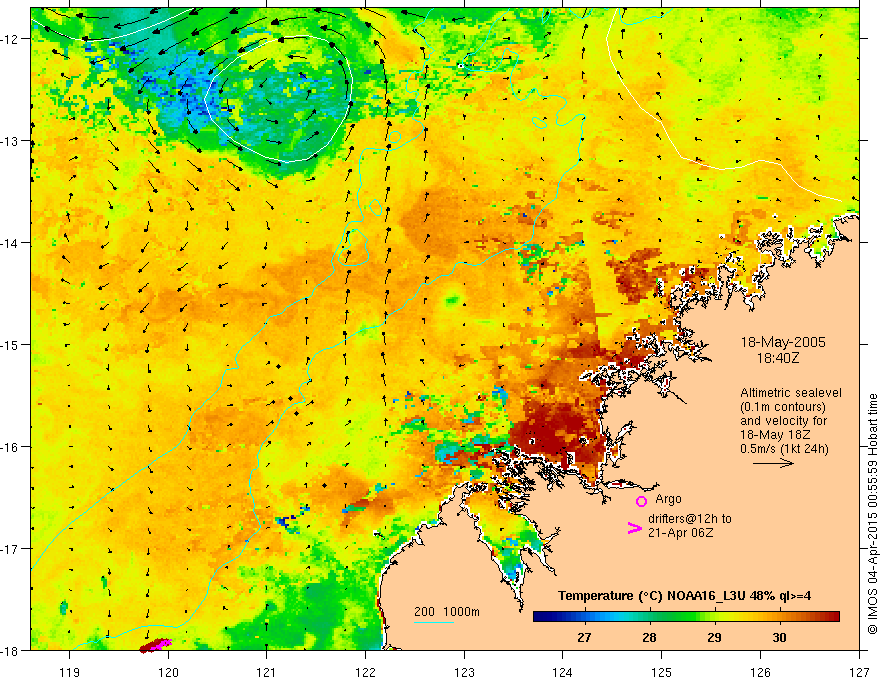Viewport: 880px width, 680px height.
Task: Click longitude axis label 123
Action: (x=464, y=672)
